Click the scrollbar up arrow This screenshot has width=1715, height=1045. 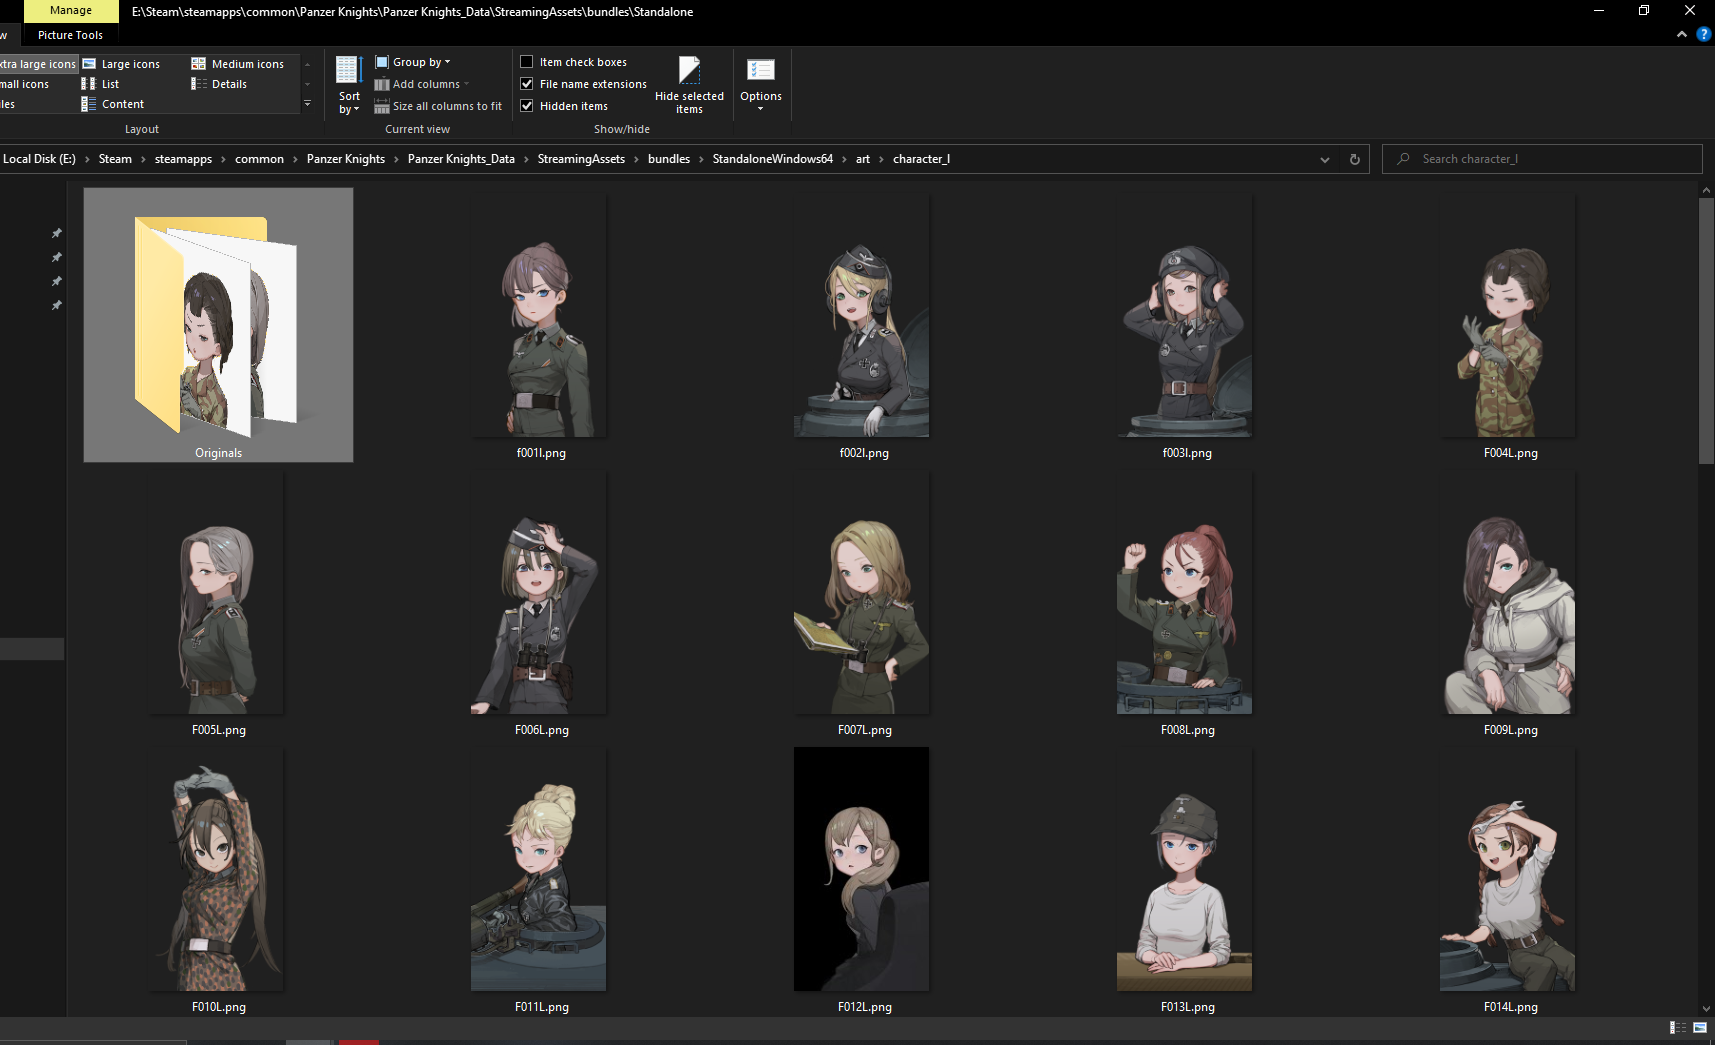pyautogui.click(x=1706, y=190)
